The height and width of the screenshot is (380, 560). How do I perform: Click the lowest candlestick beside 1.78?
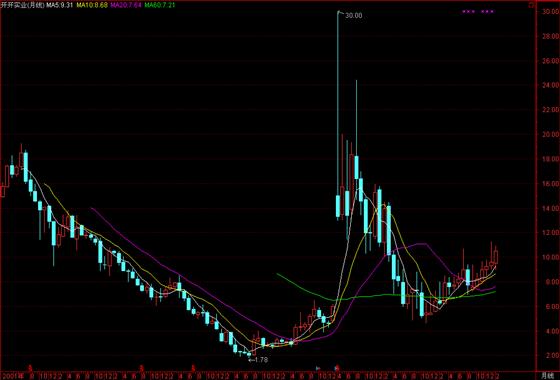[249, 354]
